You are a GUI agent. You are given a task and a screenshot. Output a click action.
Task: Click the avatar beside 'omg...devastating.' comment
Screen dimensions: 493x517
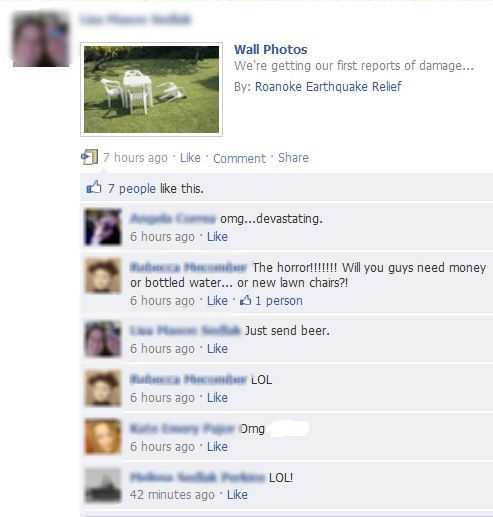click(103, 227)
